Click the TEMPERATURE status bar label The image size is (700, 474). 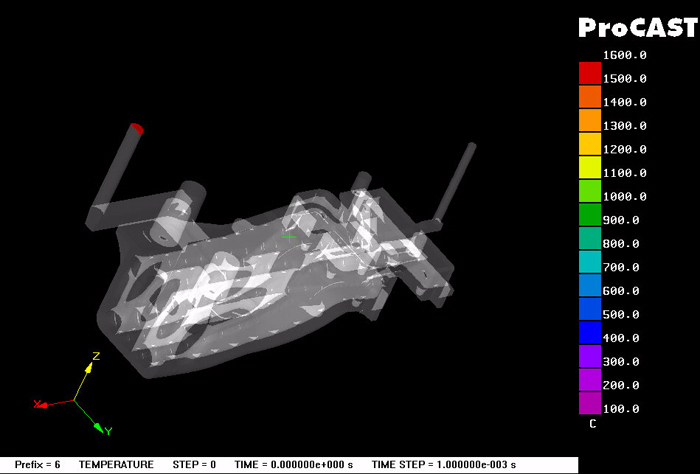116,465
